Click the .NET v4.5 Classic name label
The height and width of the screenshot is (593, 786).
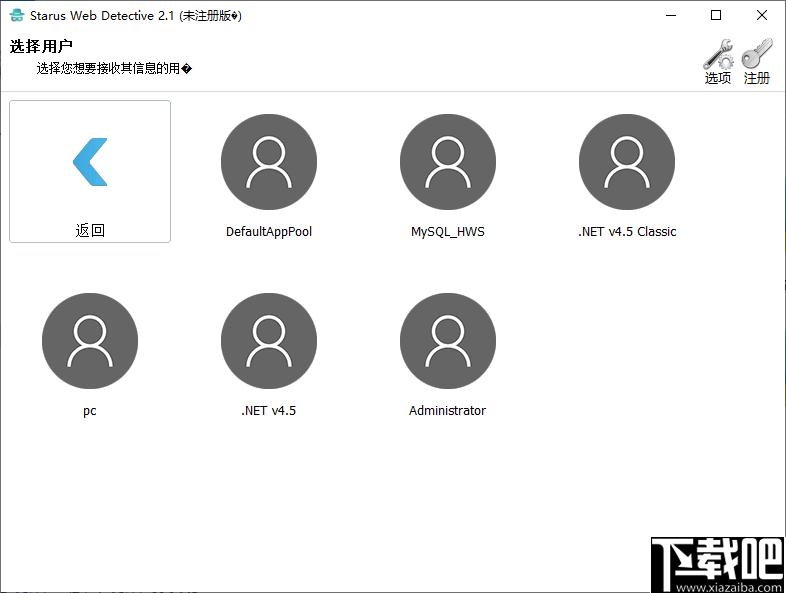tap(627, 232)
